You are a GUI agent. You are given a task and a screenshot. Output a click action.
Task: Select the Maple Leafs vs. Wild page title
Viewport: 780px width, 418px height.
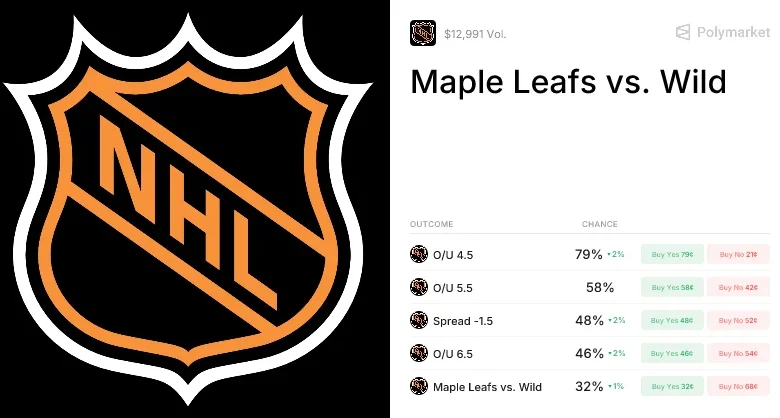(568, 81)
